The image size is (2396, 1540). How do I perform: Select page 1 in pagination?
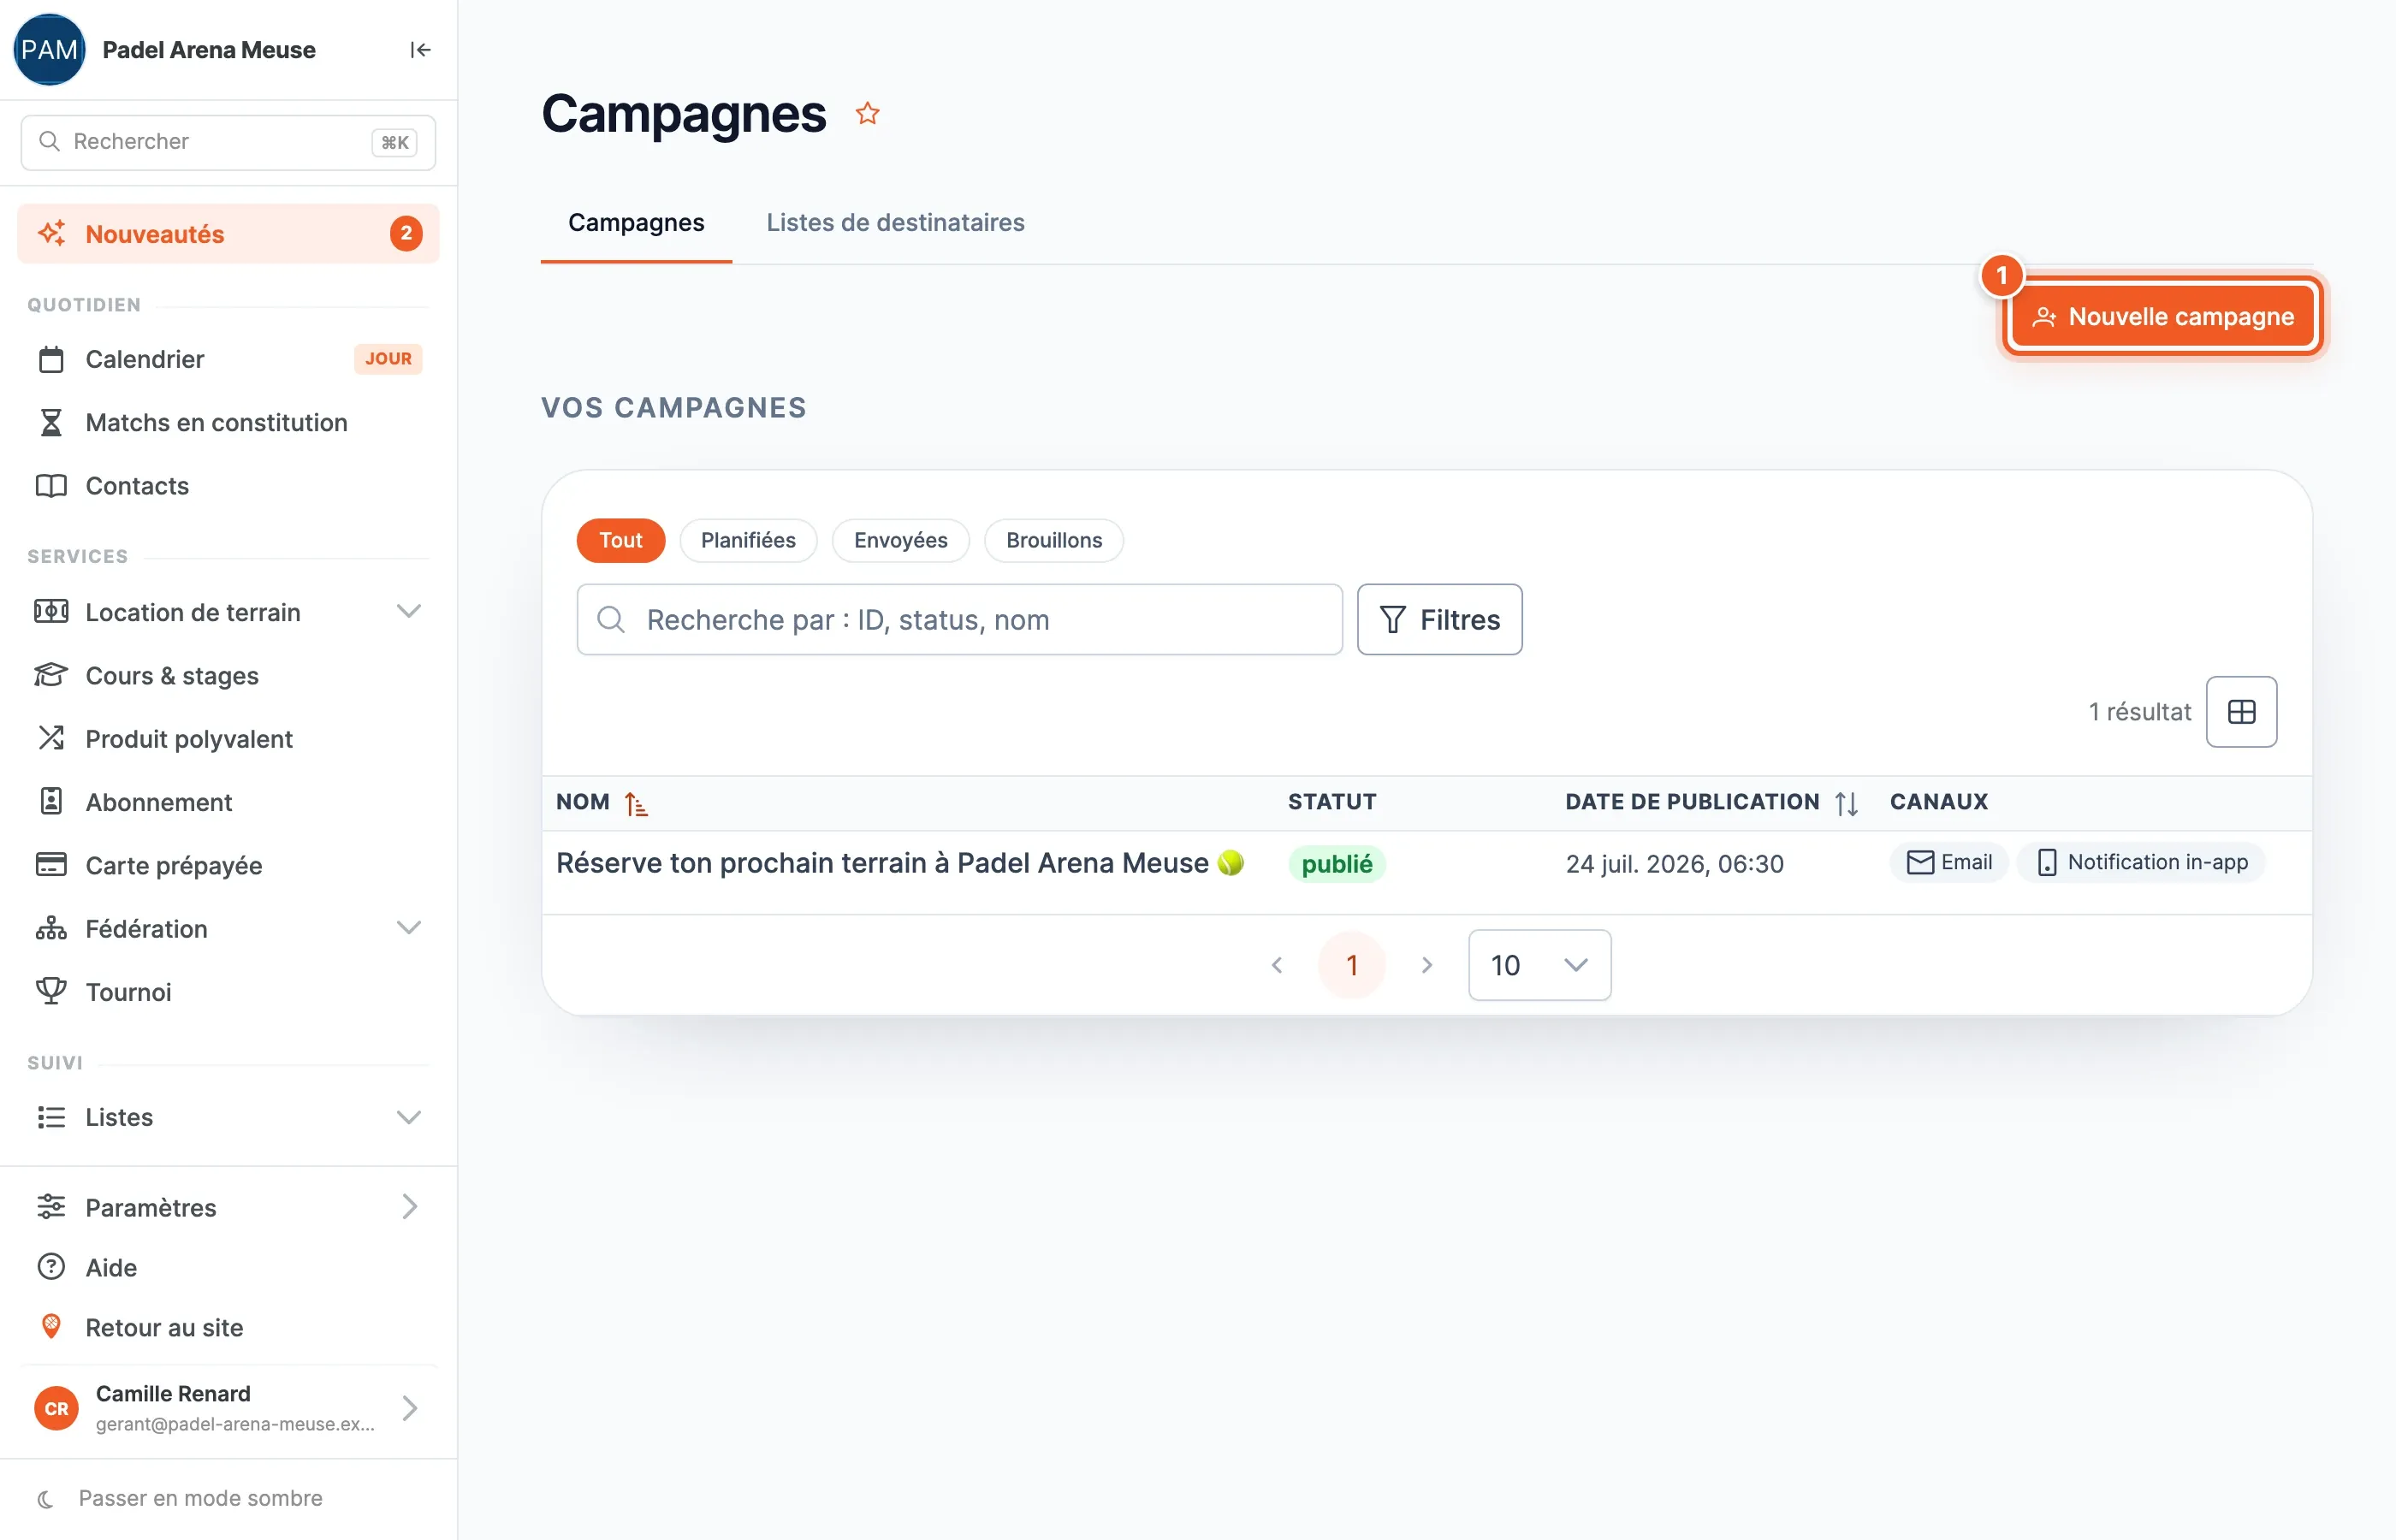click(x=1352, y=965)
